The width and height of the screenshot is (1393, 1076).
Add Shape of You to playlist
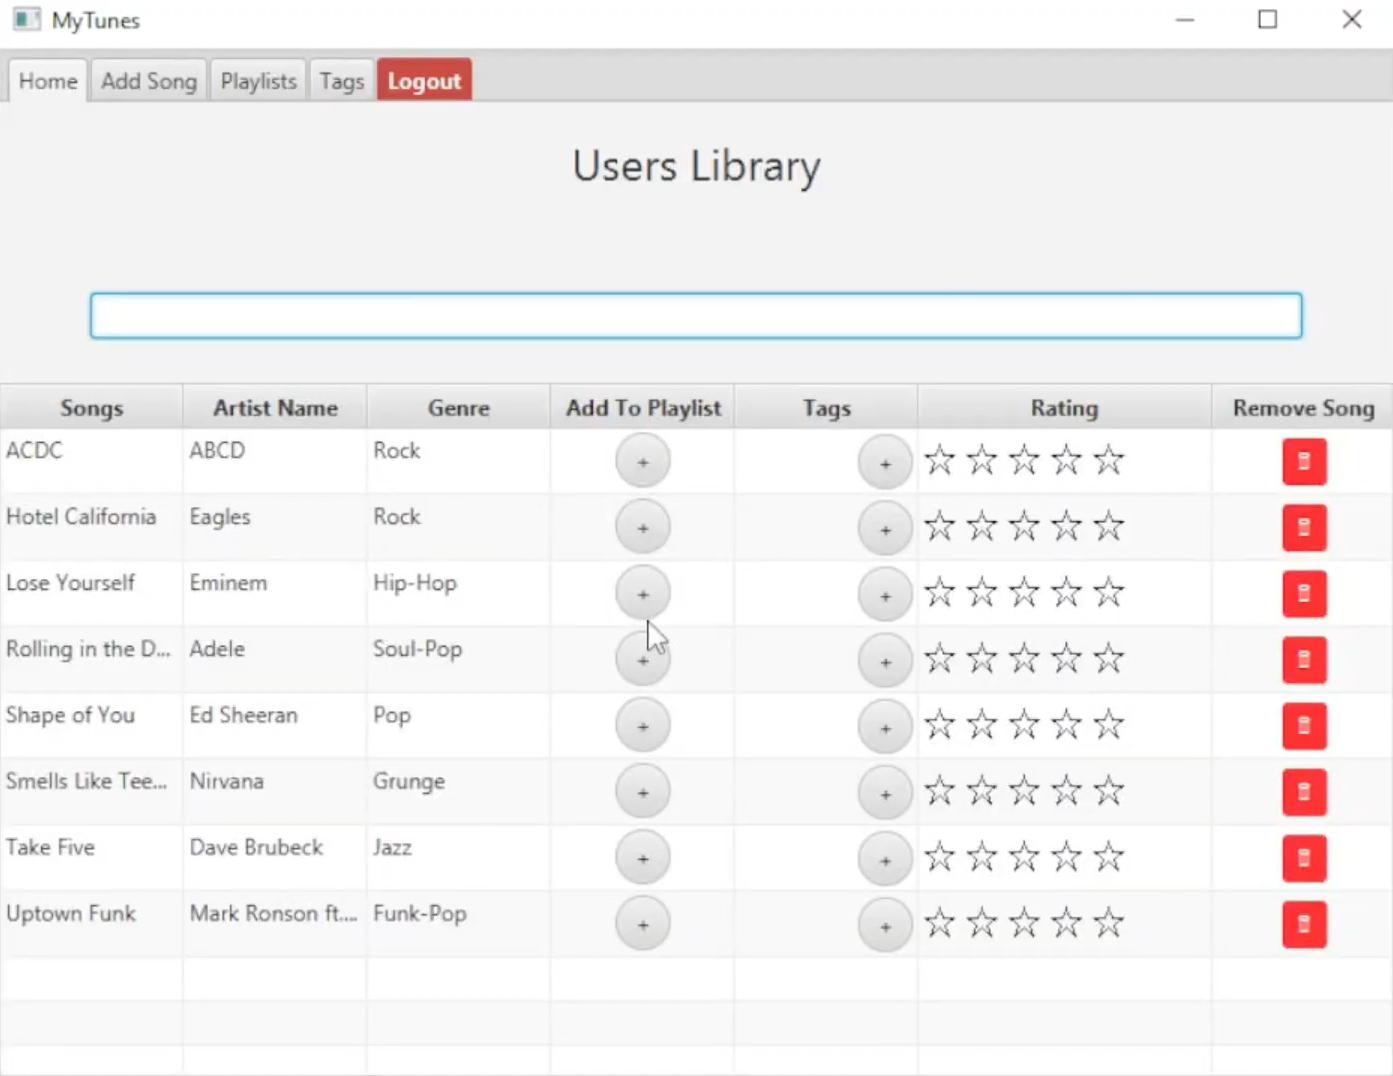642,726
